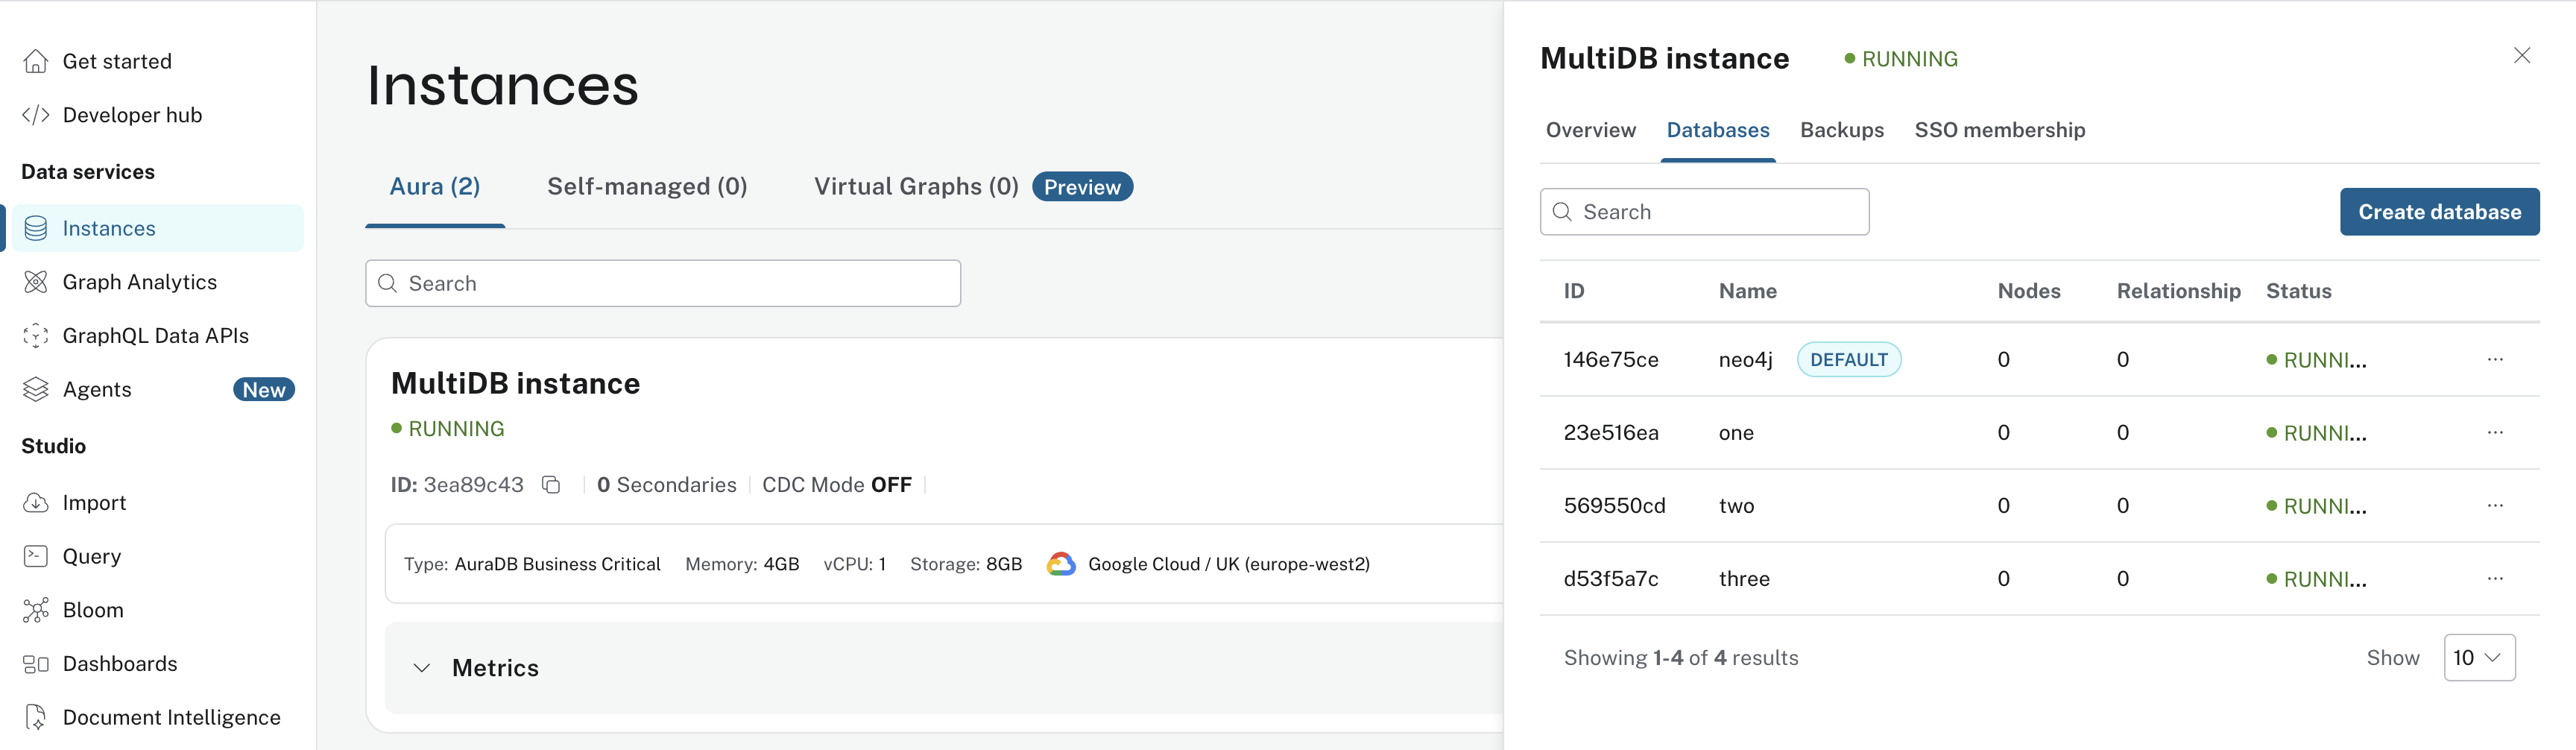
Task: Open actions menu for database three
Action: click(2495, 578)
